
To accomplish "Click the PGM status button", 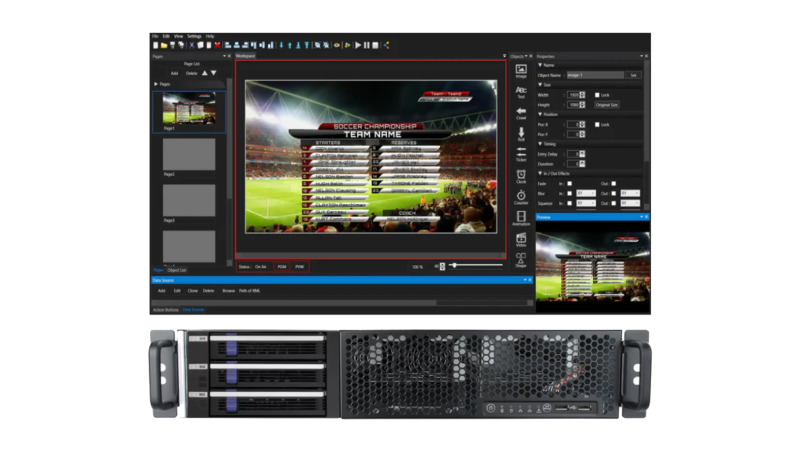I will pyautogui.click(x=282, y=267).
